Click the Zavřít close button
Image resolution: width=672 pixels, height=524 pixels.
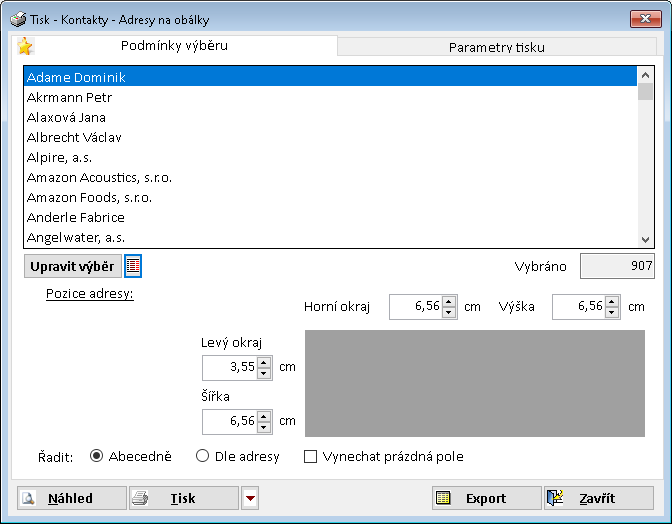pyautogui.click(x=598, y=498)
